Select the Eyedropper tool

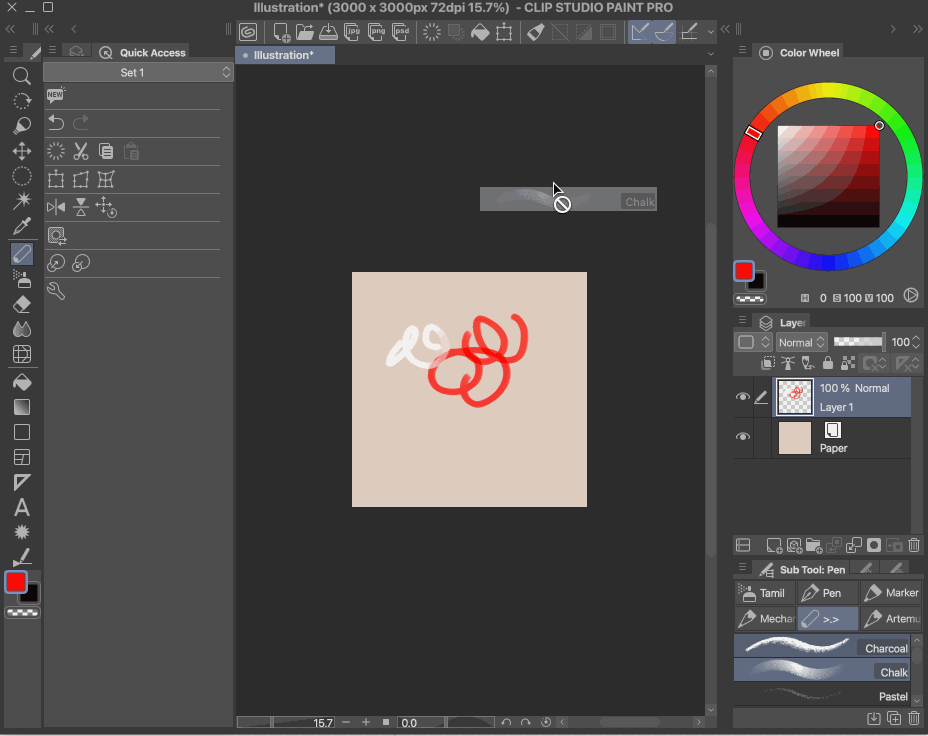point(22,226)
